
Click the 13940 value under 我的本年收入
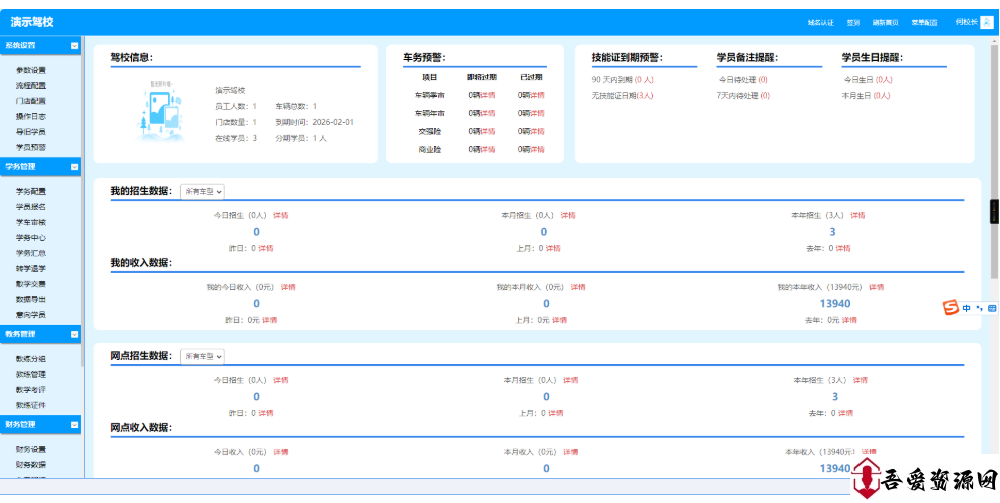coord(835,304)
